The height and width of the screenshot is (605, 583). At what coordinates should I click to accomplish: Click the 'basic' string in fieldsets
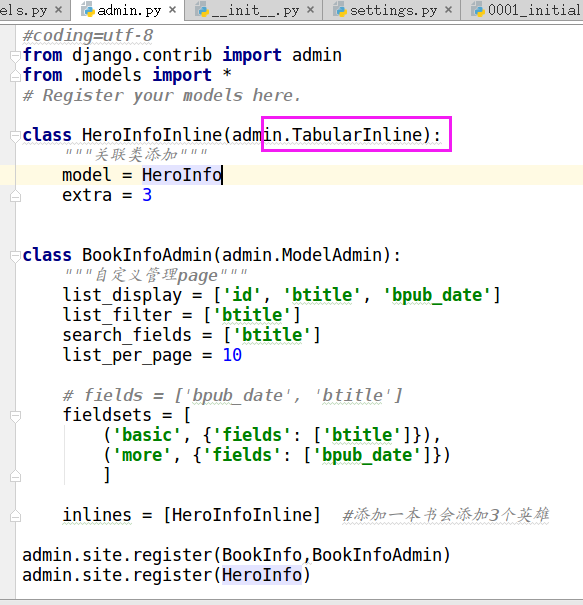click(x=147, y=435)
